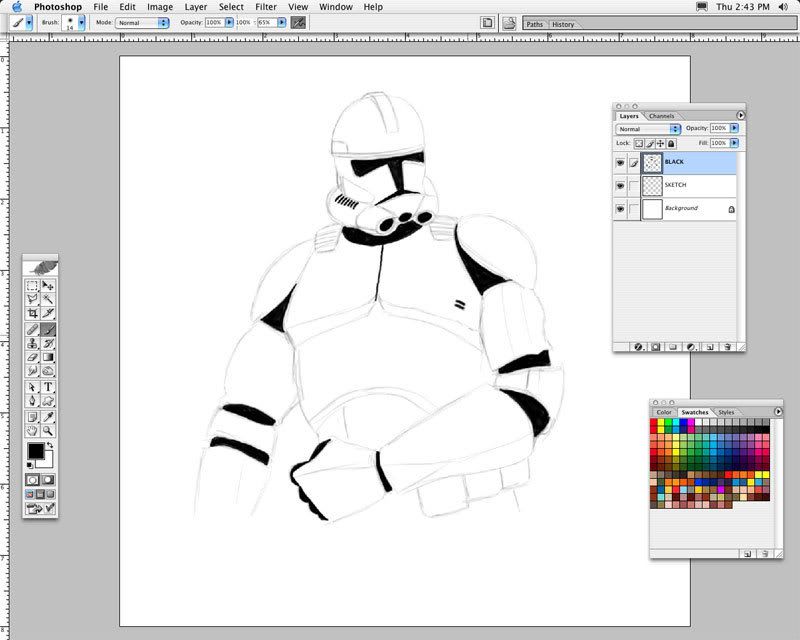Image resolution: width=800 pixels, height=640 pixels.
Task: Select the Notes tool
Action: tap(32, 417)
